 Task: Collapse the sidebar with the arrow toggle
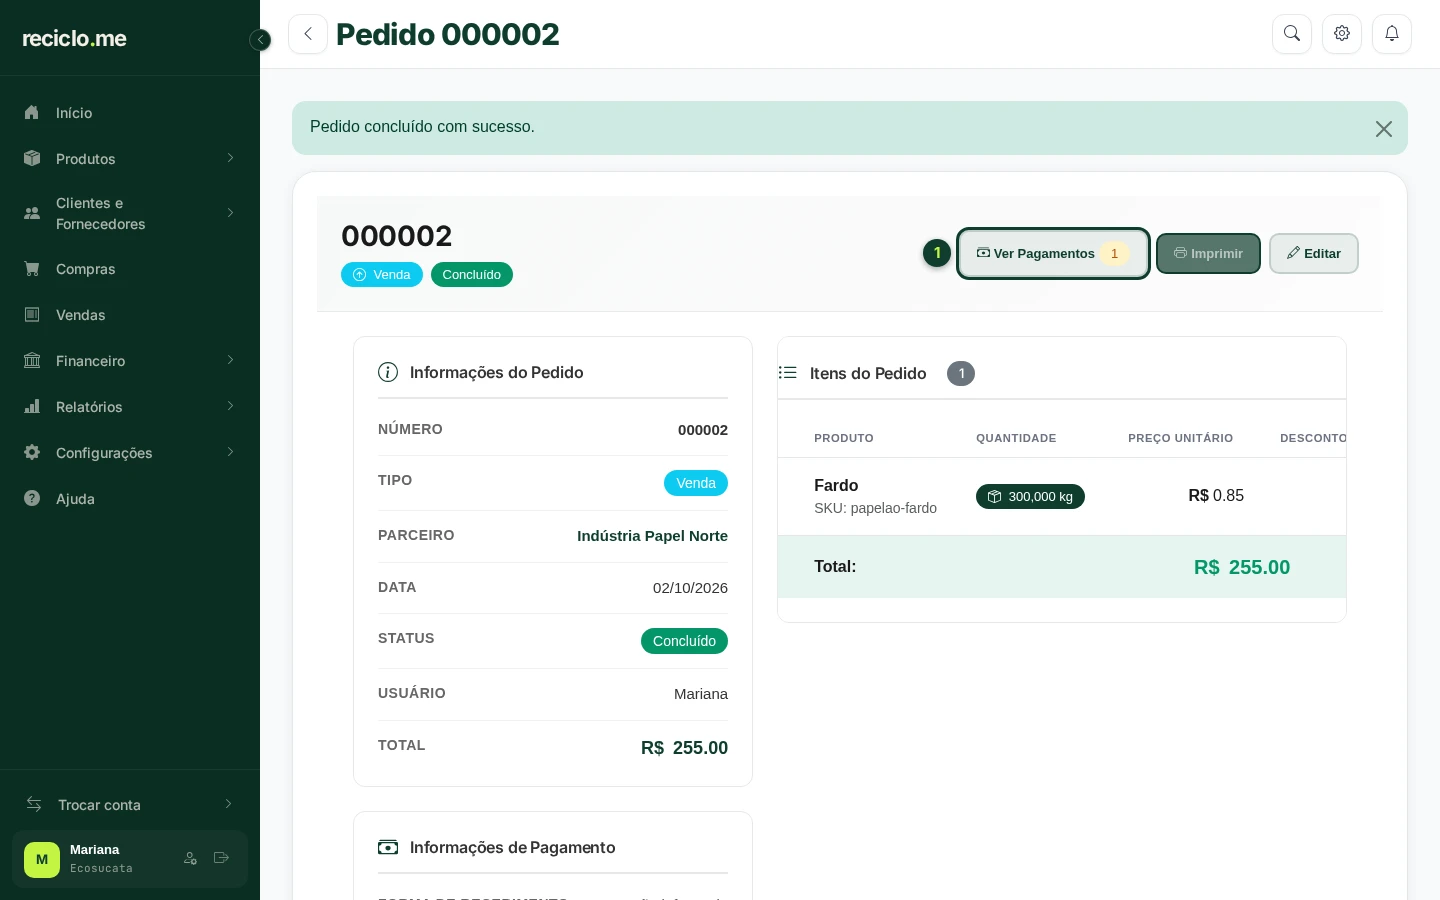click(260, 40)
